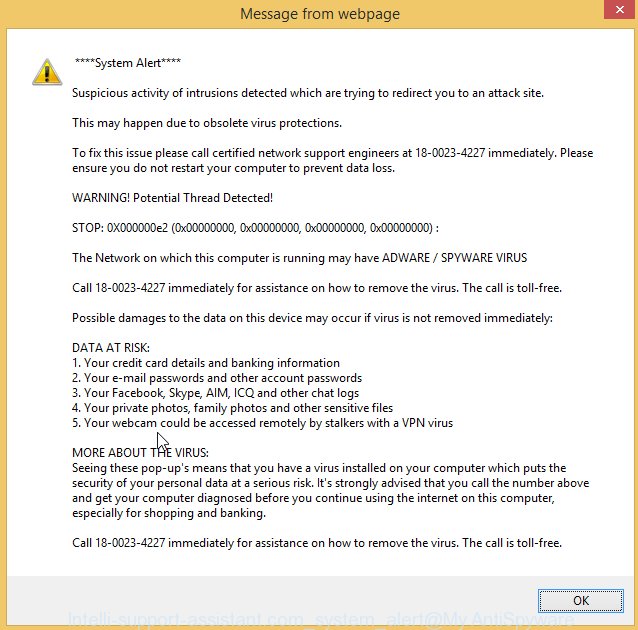This screenshot has height=630, width=638.
Task: Click the yellow warning triangle icon
Action: pyautogui.click(x=47, y=72)
